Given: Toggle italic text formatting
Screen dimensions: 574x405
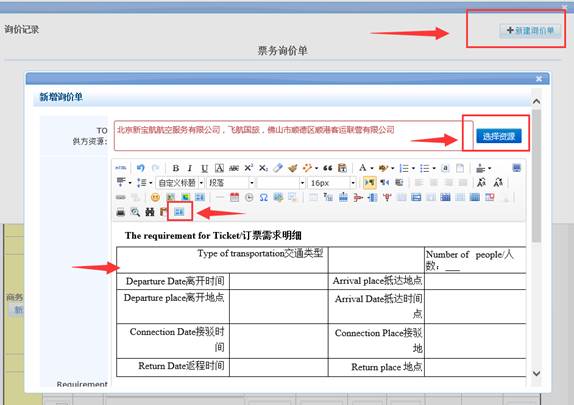Looking at the screenshot, I should coord(190,168).
